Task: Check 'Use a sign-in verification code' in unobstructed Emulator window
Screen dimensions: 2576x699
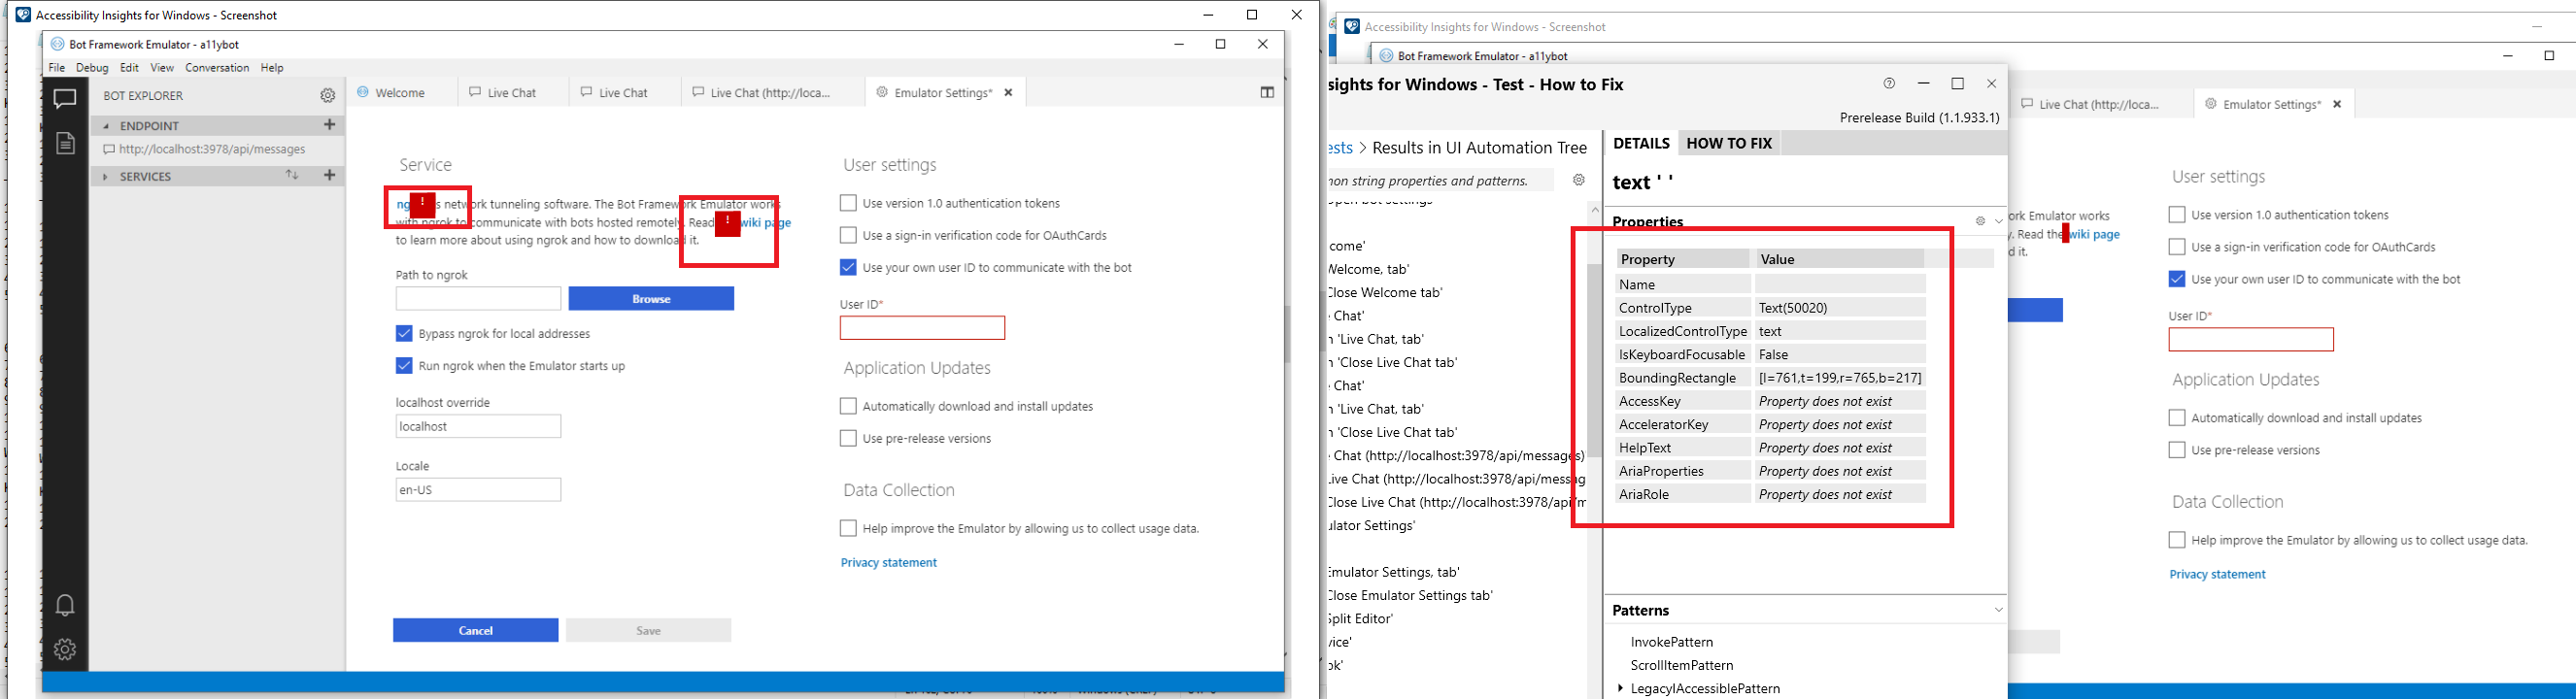Action: point(848,235)
